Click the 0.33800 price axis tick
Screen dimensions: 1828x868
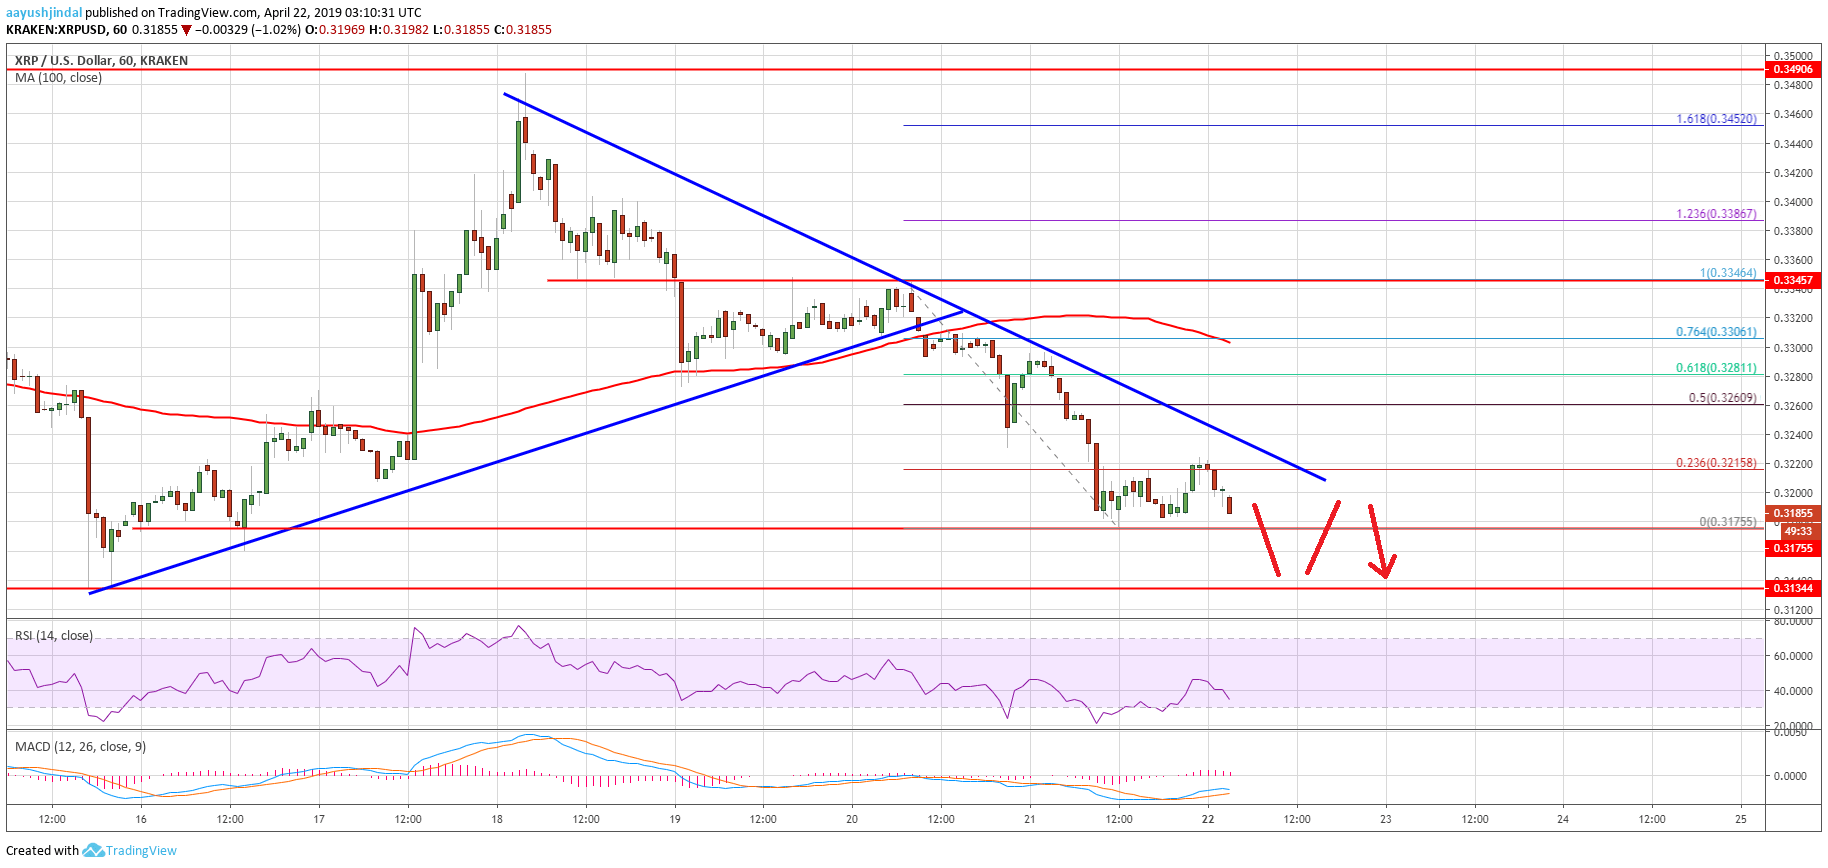(x=1793, y=231)
